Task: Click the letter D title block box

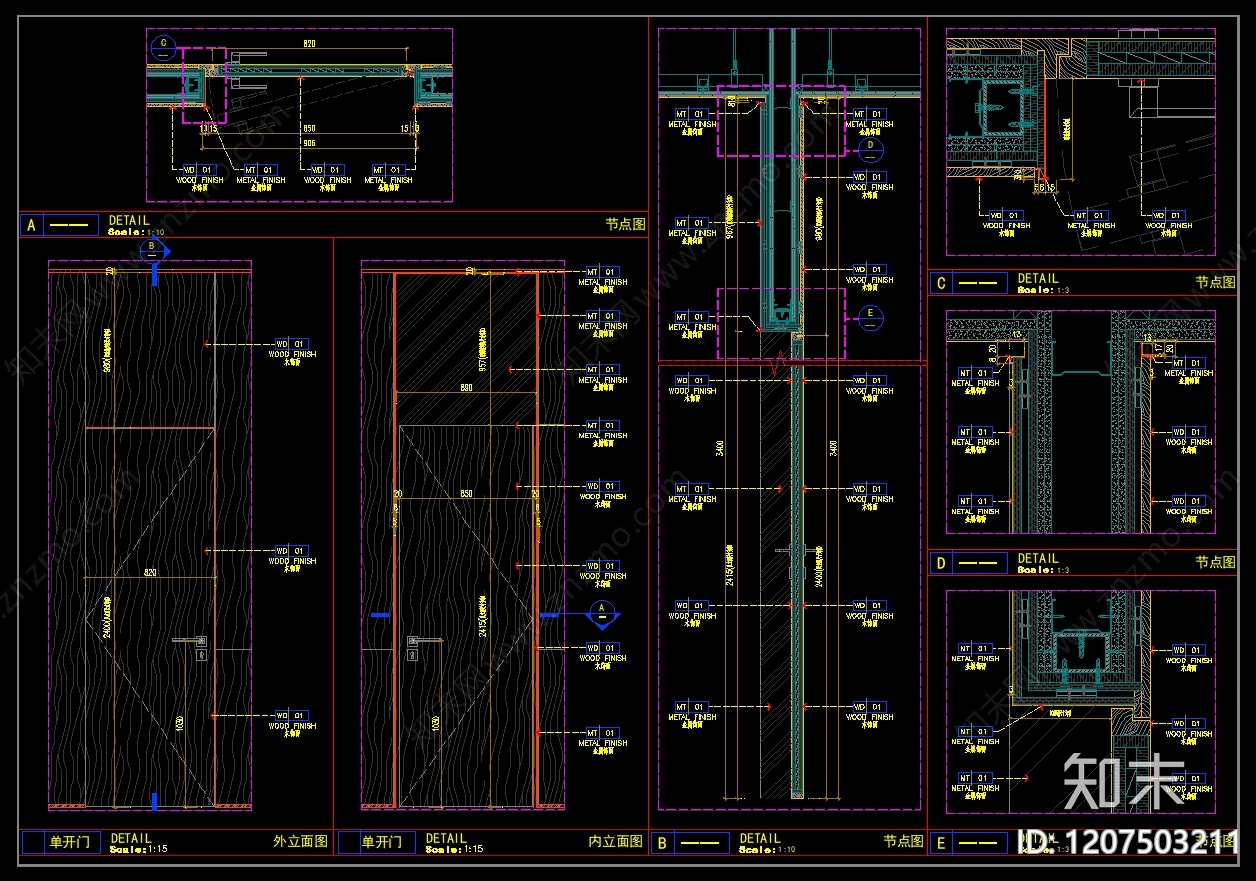Action: [x=941, y=564]
